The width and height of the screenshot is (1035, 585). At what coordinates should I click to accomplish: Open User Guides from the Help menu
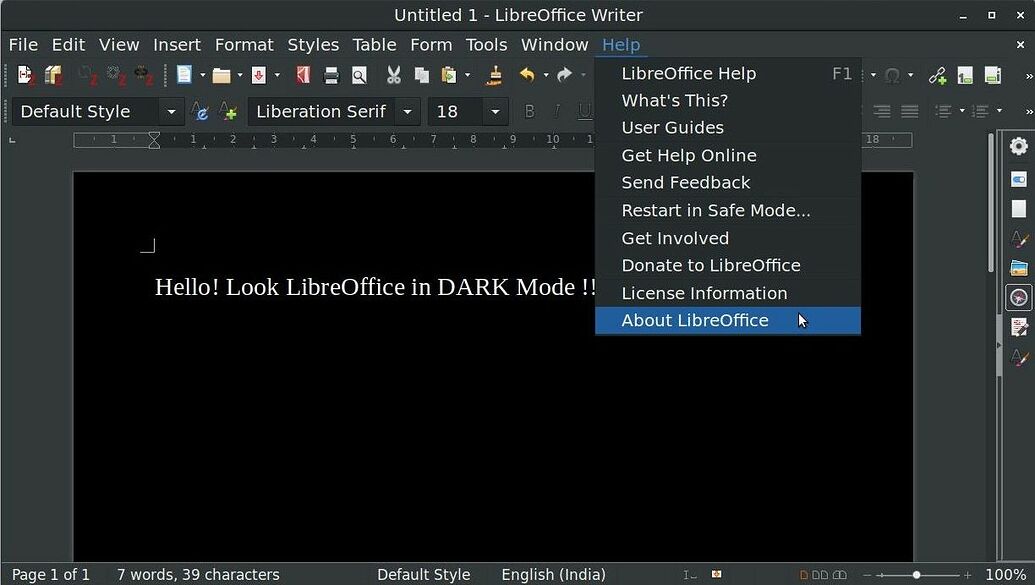pos(672,127)
